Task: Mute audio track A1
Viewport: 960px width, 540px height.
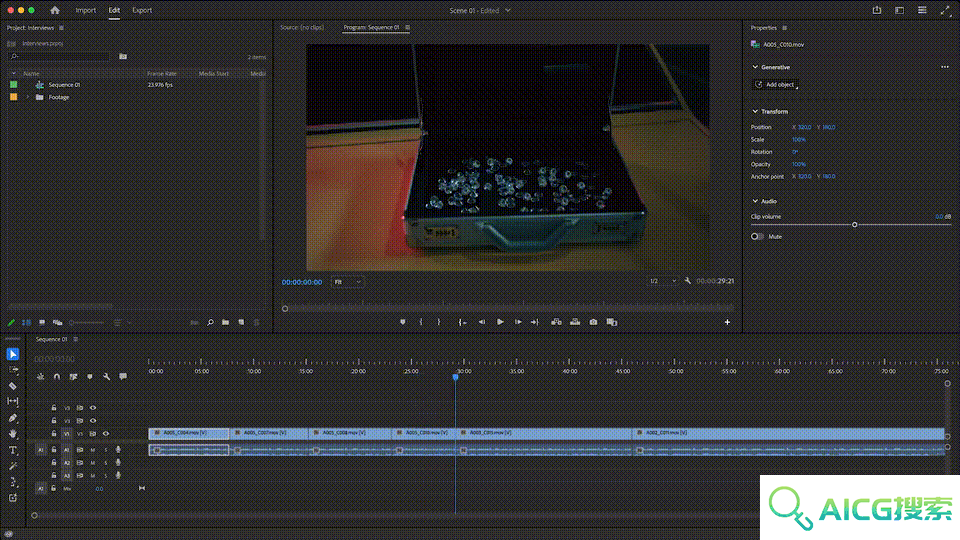Action: pyautogui.click(x=93, y=450)
